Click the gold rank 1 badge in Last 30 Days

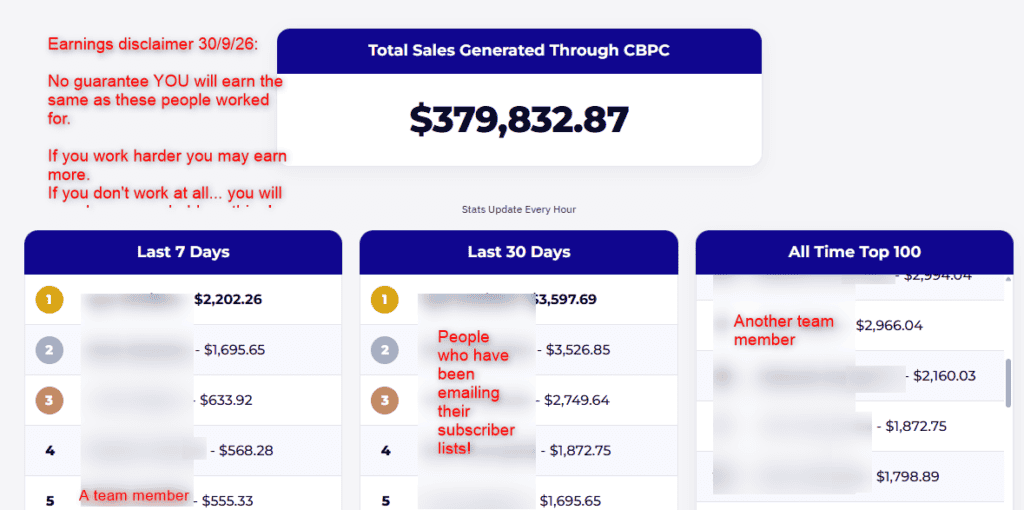tap(385, 300)
